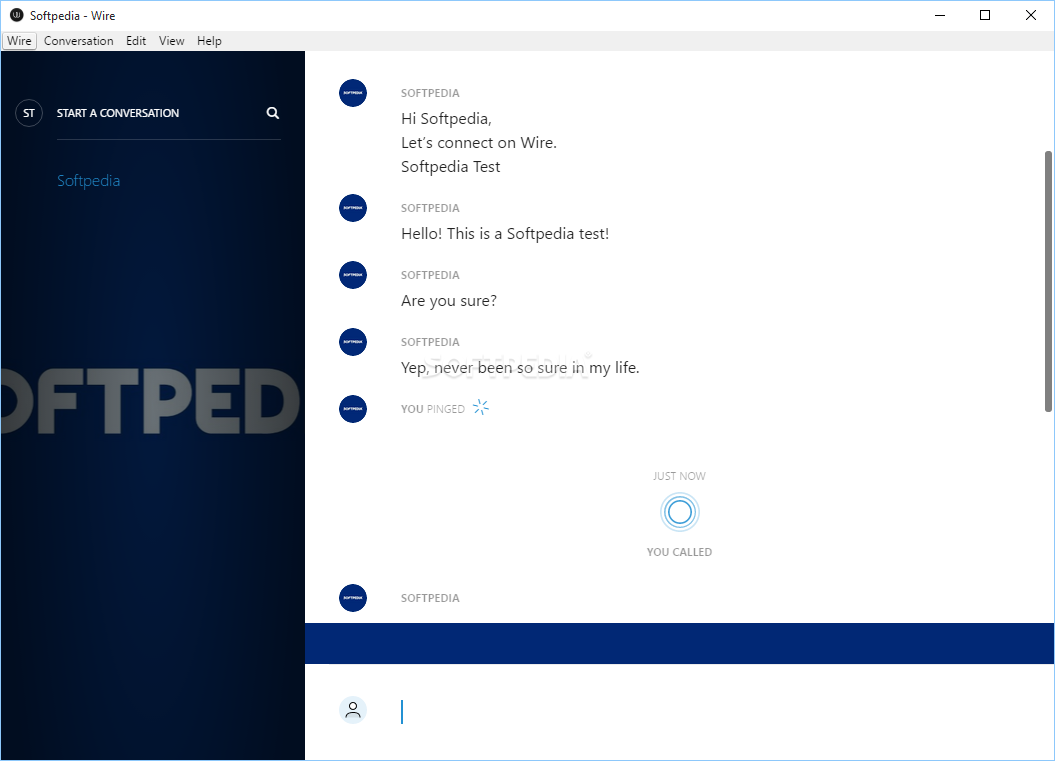Click the Wire app icon in title bar
1055x761 pixels.
coord(16,15)
